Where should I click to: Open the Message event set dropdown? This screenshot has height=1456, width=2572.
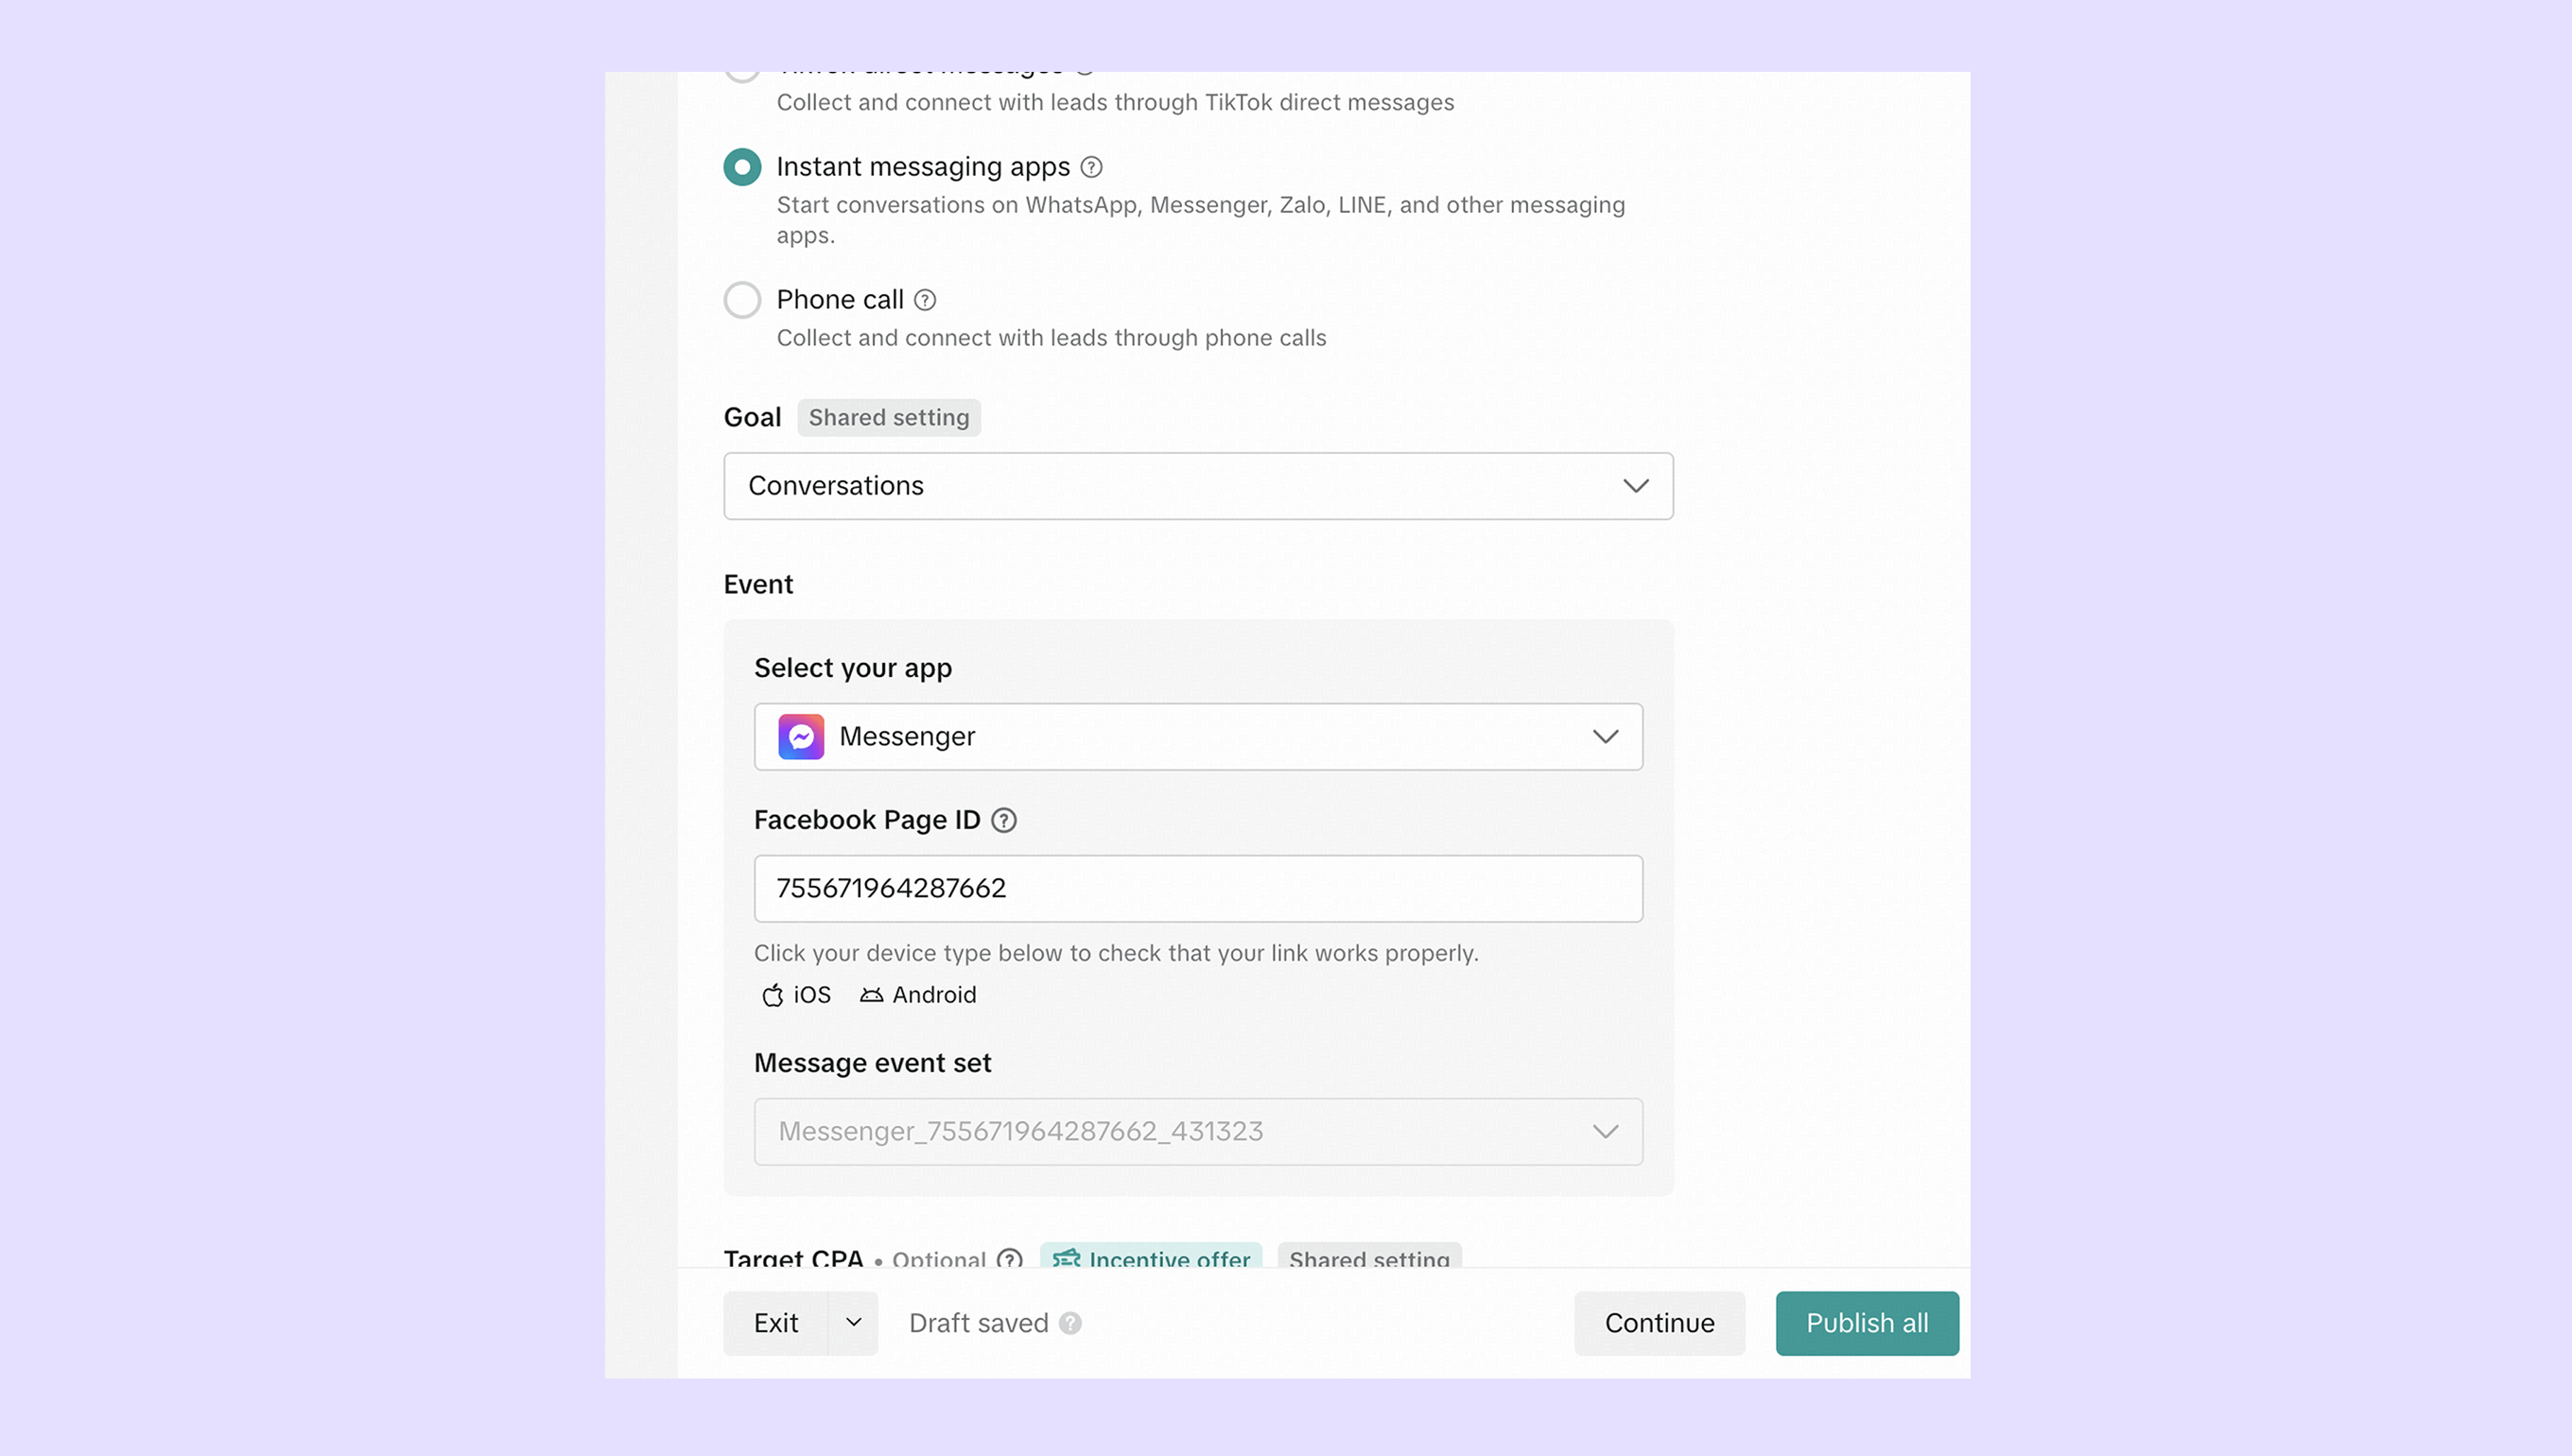[x=1198, y=1132]
